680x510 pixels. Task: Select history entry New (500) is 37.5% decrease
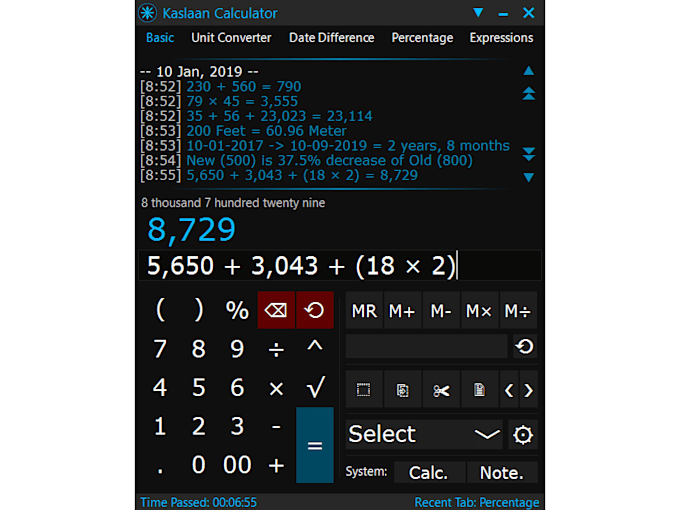point(329,160)
